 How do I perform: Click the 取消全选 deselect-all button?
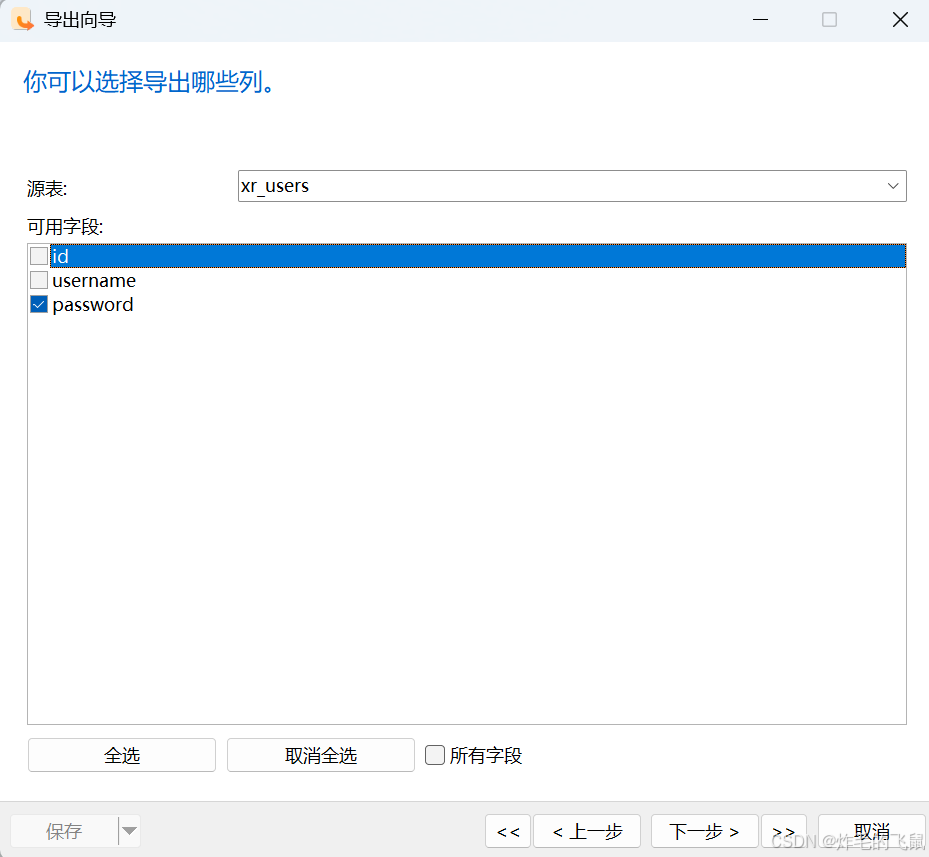320,755
